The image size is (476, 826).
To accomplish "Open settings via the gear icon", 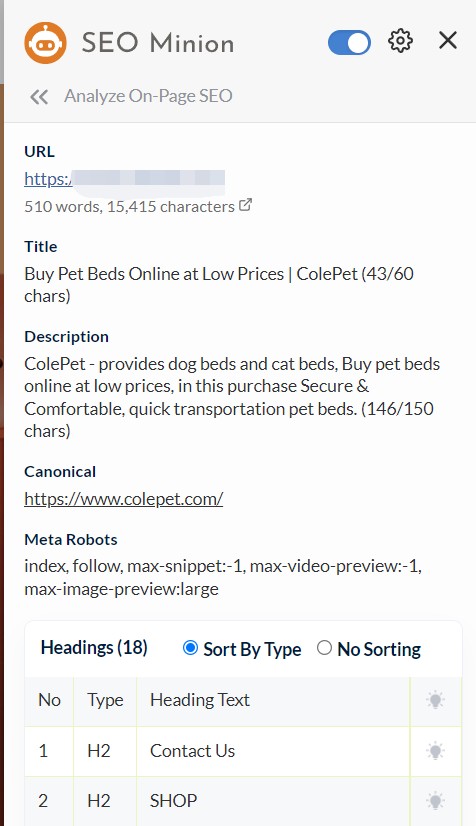I will click(x=400, y=41).
